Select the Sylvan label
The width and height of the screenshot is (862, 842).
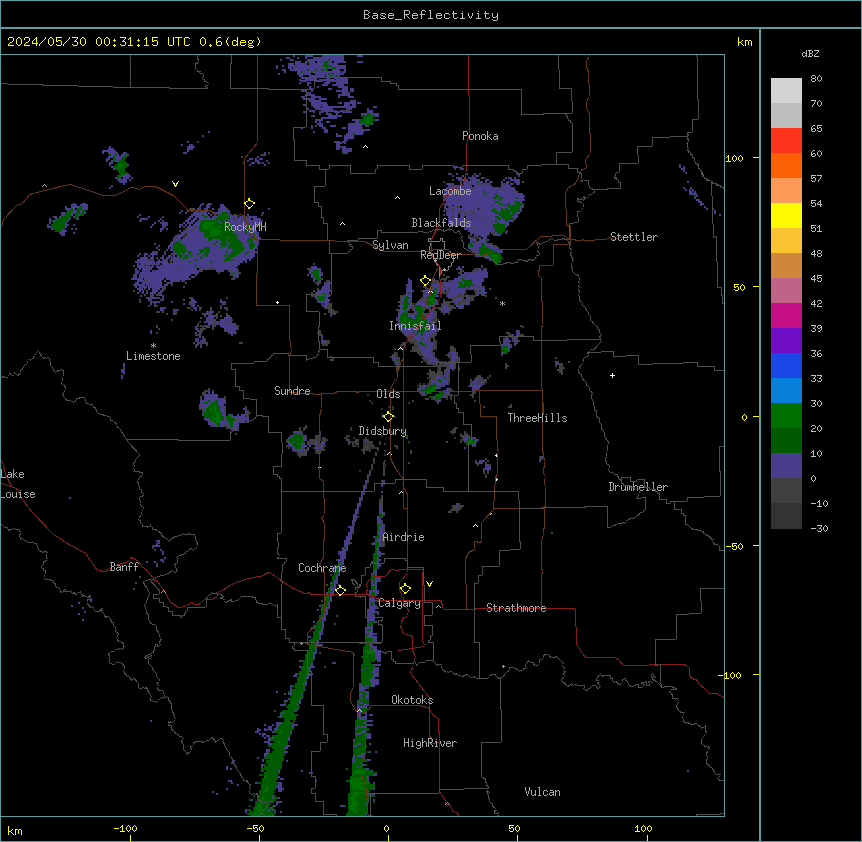tap(390, 245)
